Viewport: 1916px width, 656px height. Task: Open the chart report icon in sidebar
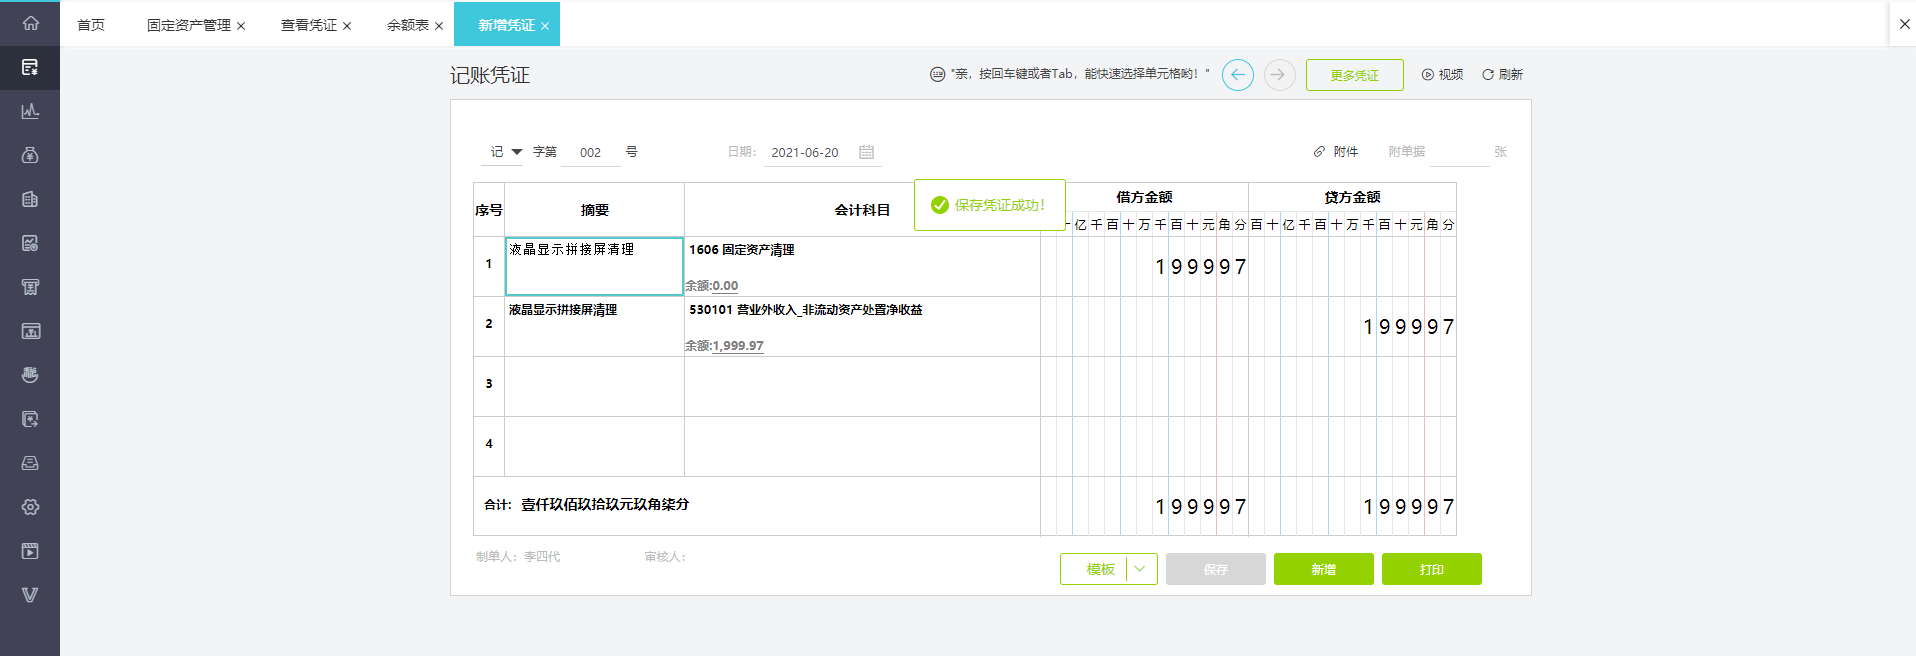pos(30,111)
